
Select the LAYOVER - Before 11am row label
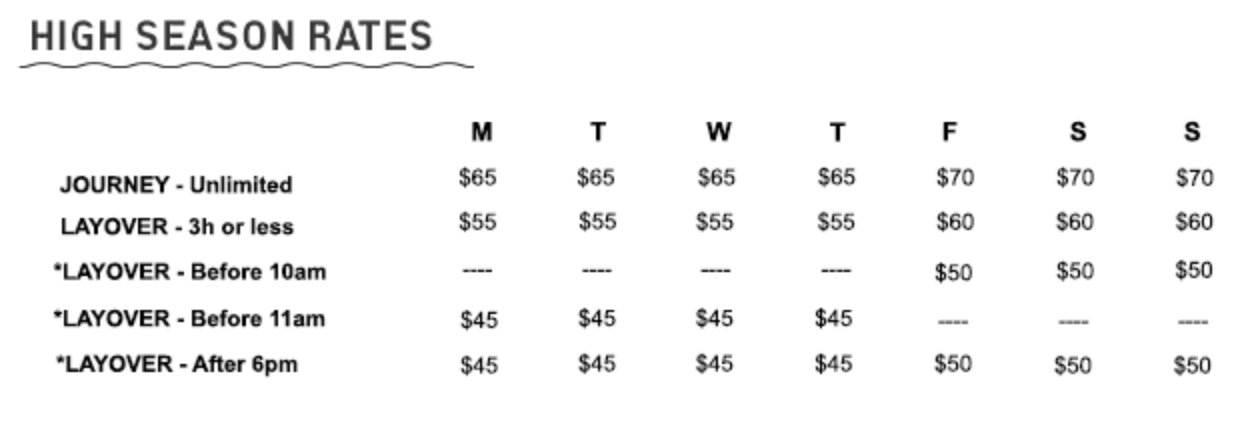point(190,319)
